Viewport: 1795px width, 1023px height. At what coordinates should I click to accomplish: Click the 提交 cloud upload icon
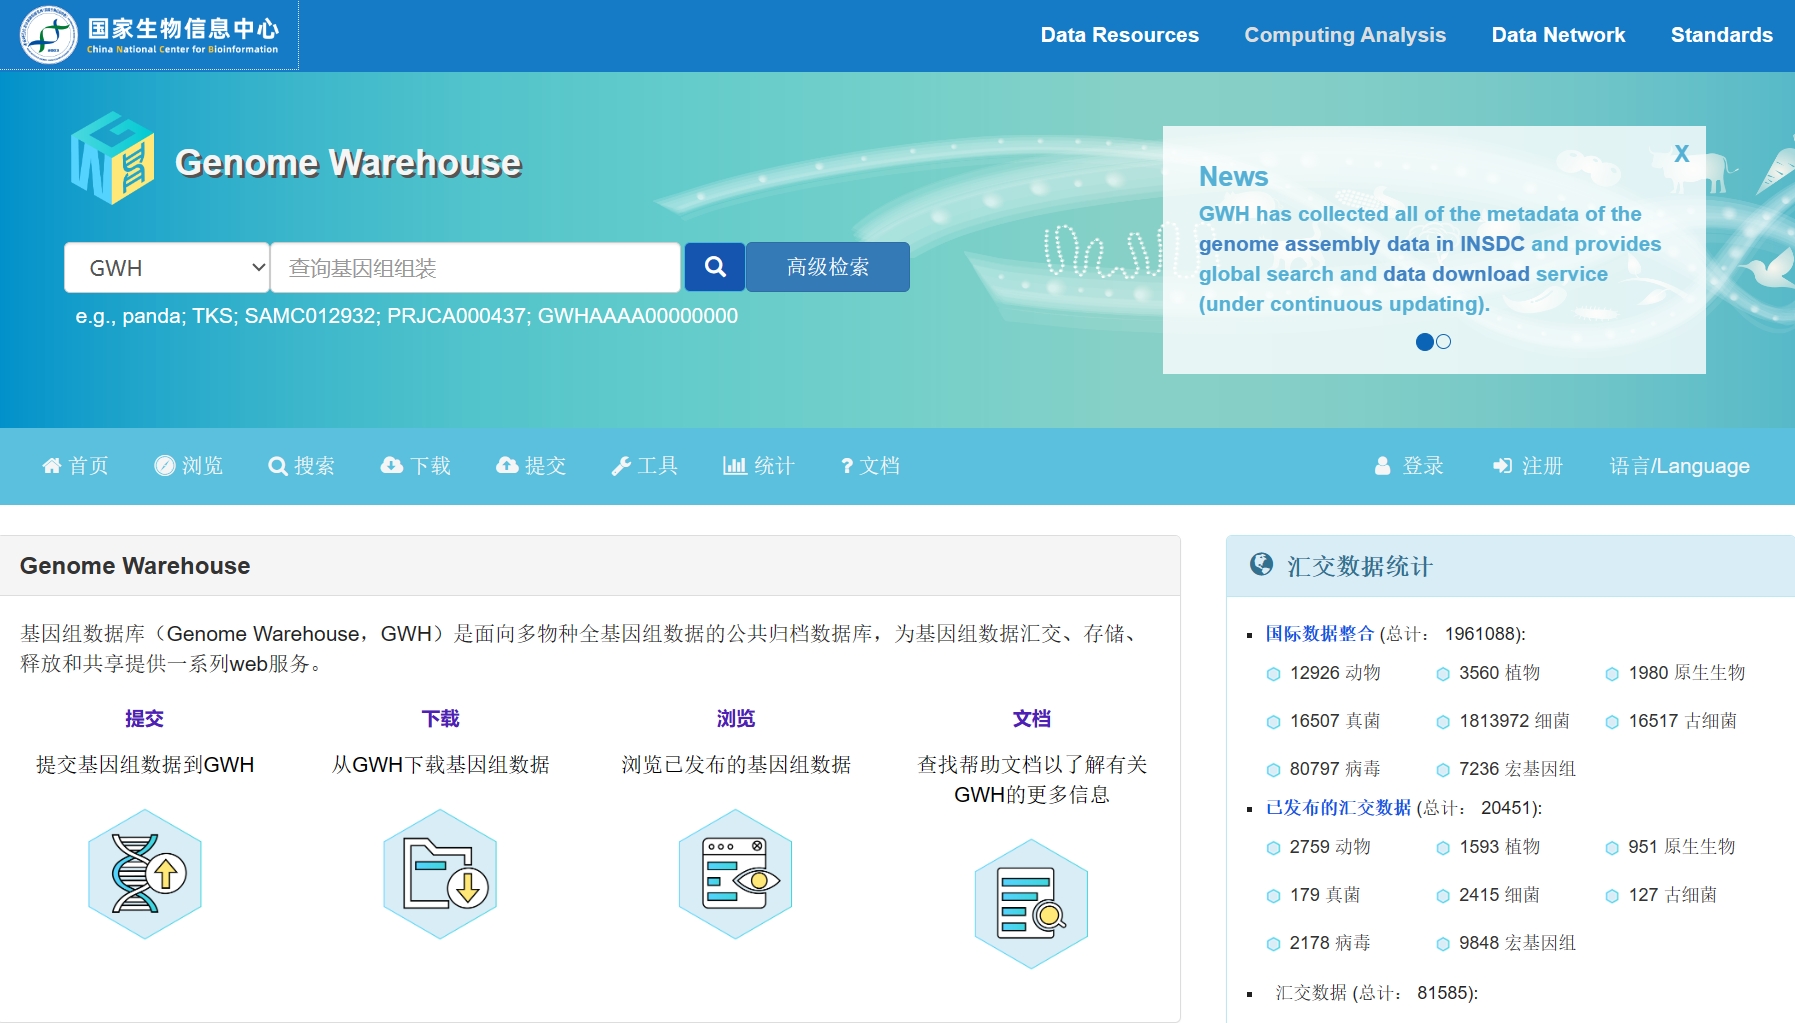click(x=507, y=466)
